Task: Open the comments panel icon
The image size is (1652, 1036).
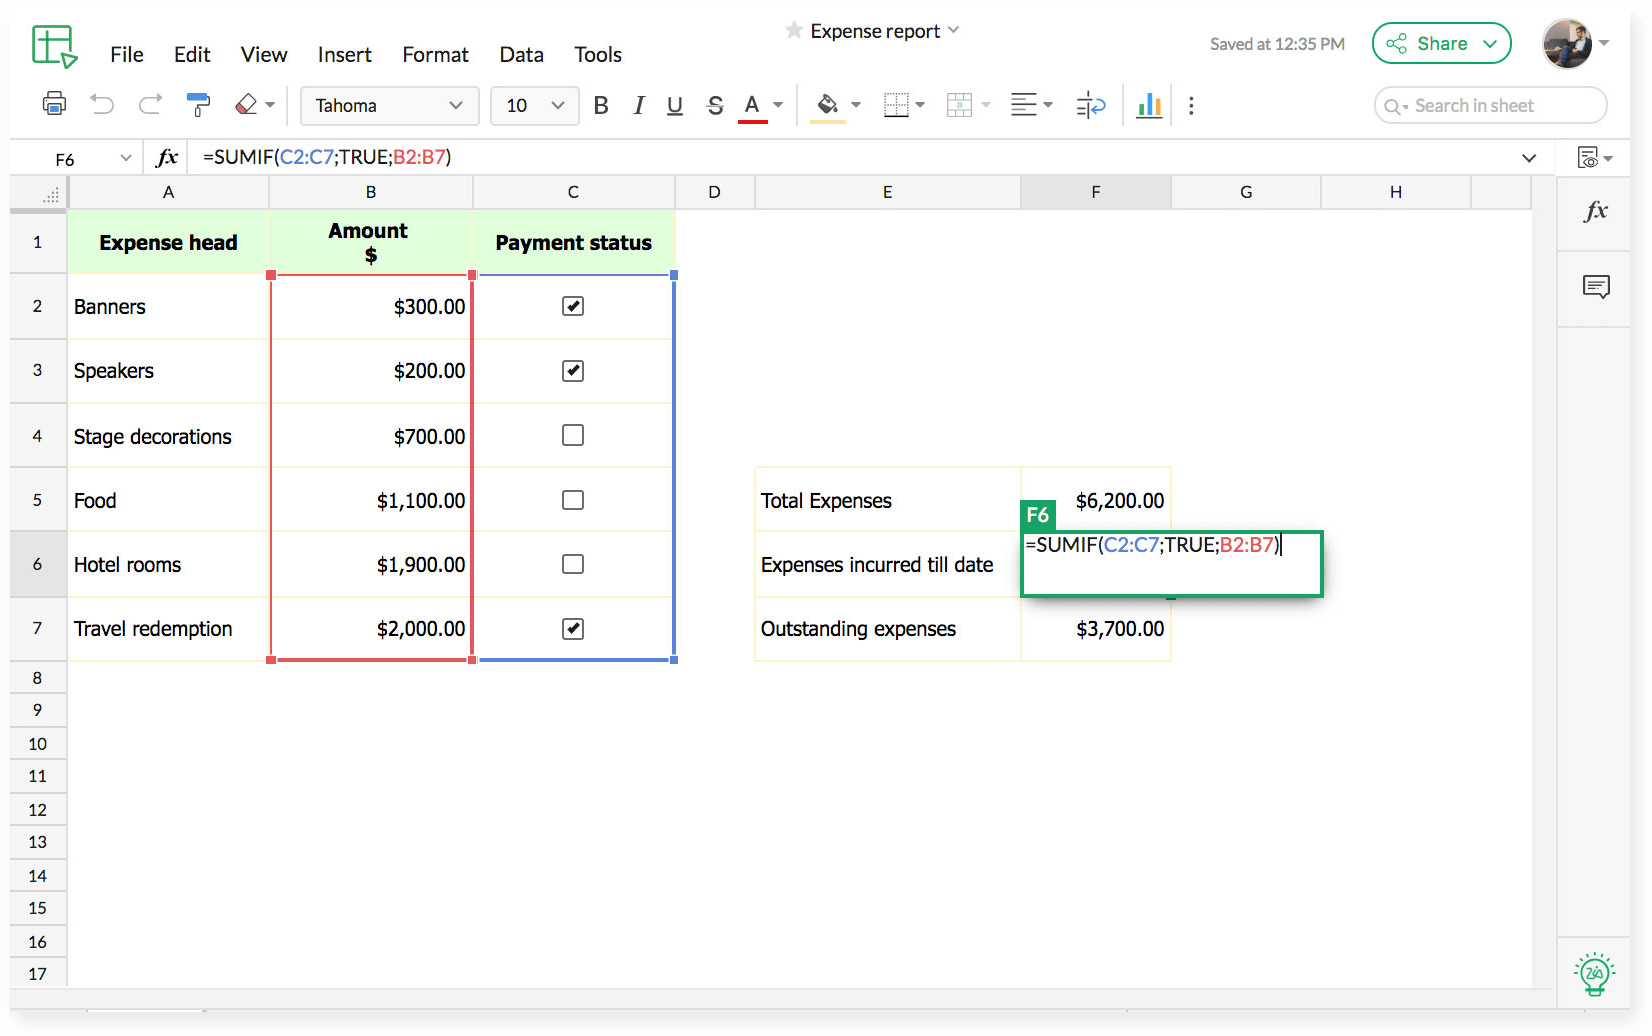Action: 1596,287
